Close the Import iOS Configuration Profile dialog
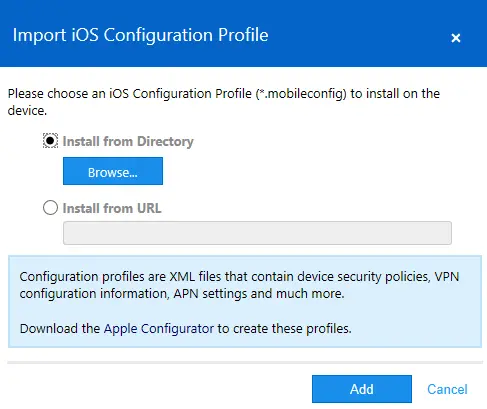Screen dimensions: 487x409 click(456, 38)
